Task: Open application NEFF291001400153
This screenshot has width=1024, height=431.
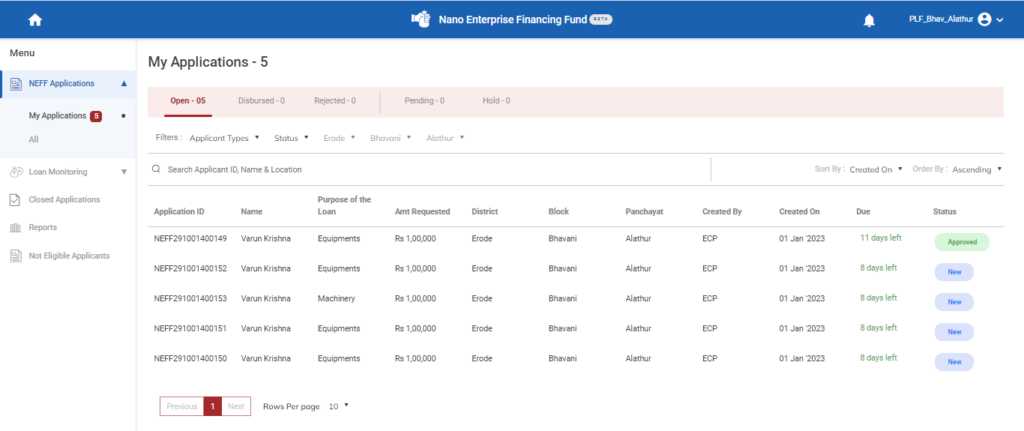Action: (190, 298)
